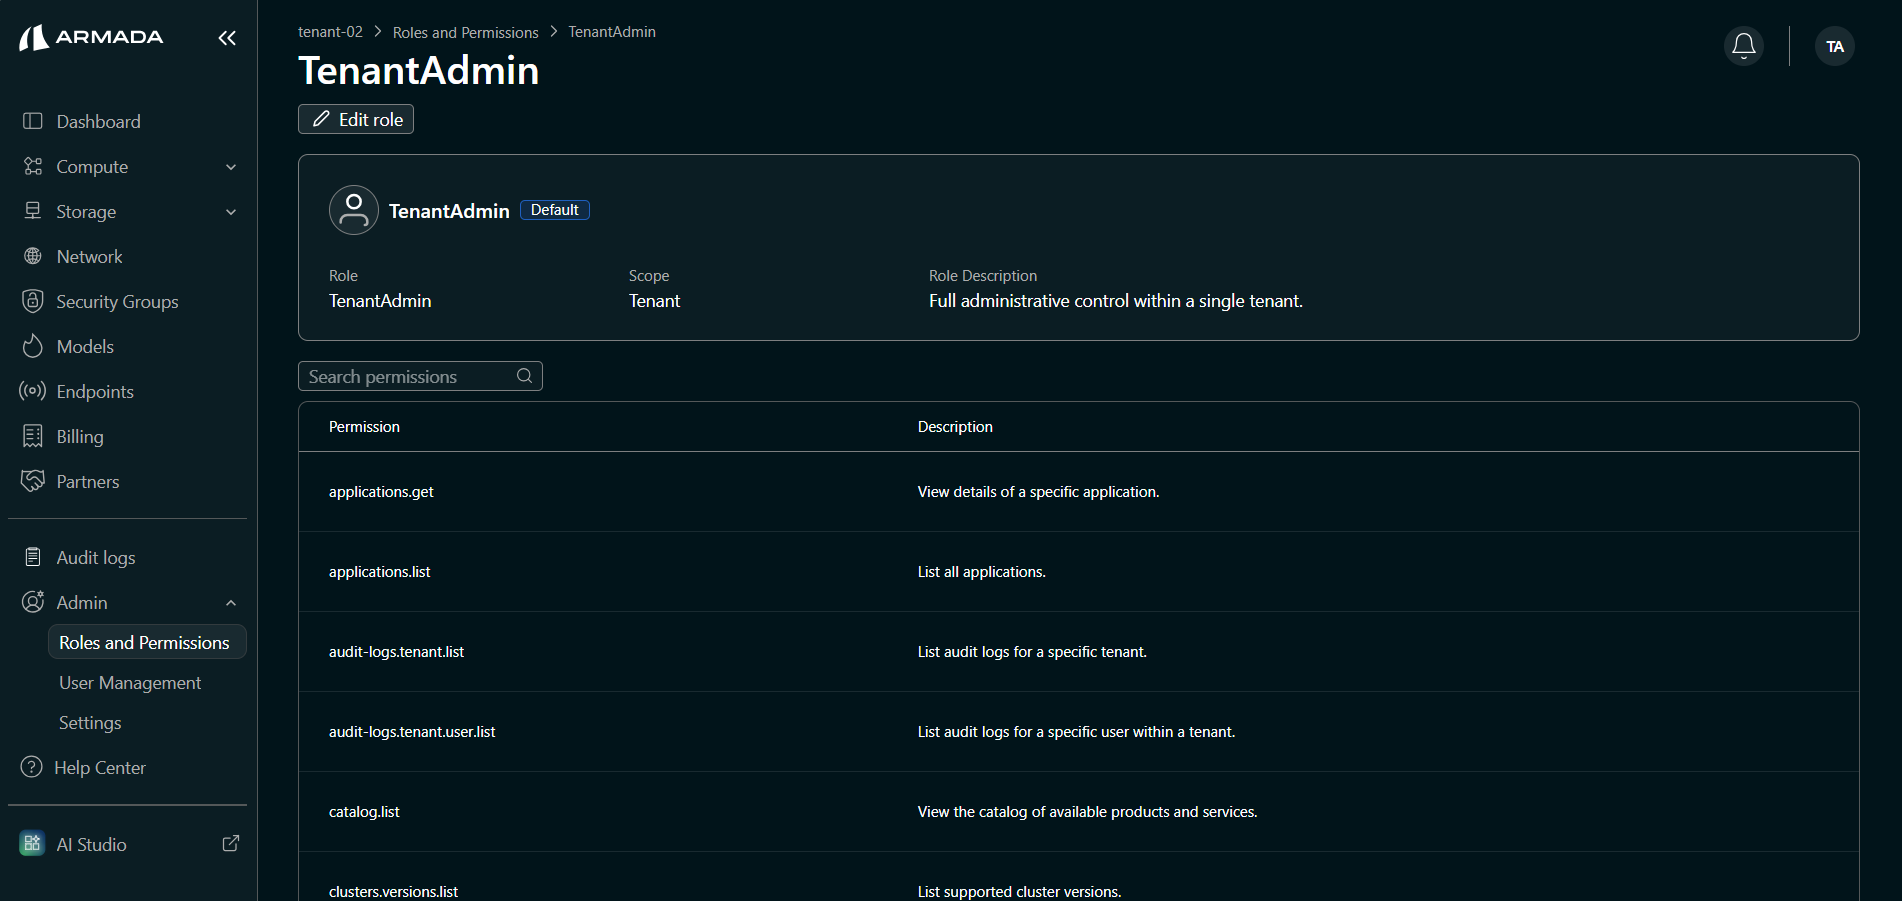Click the search magnifier icon

[x=524, y=376]
